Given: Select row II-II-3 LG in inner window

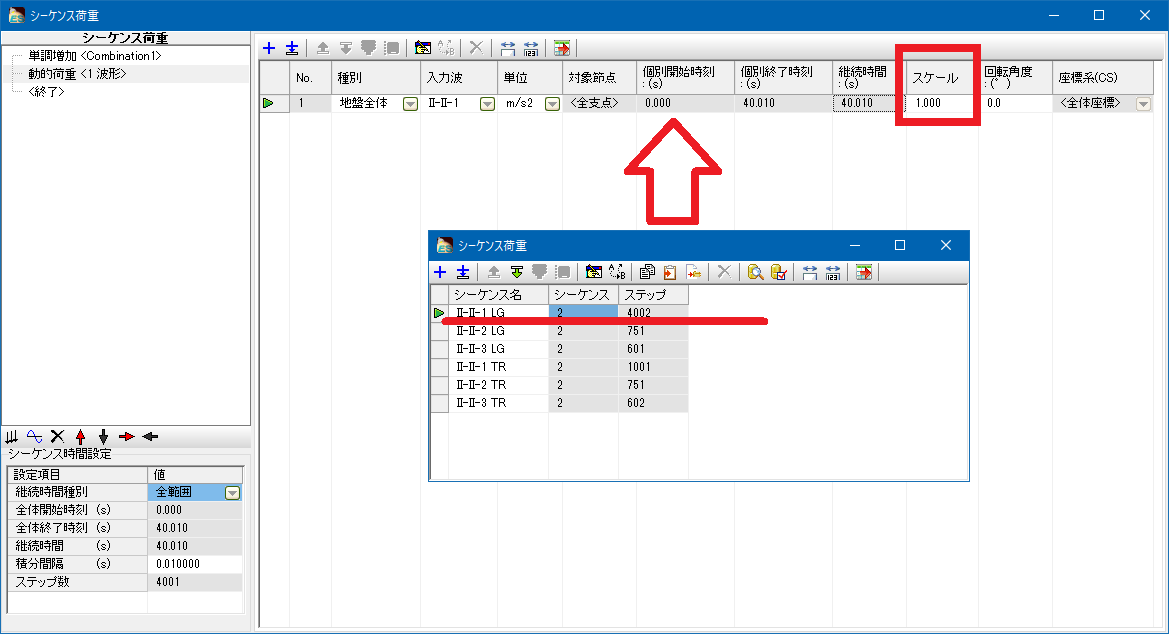Looking at the screenshot, I should 498,349.
